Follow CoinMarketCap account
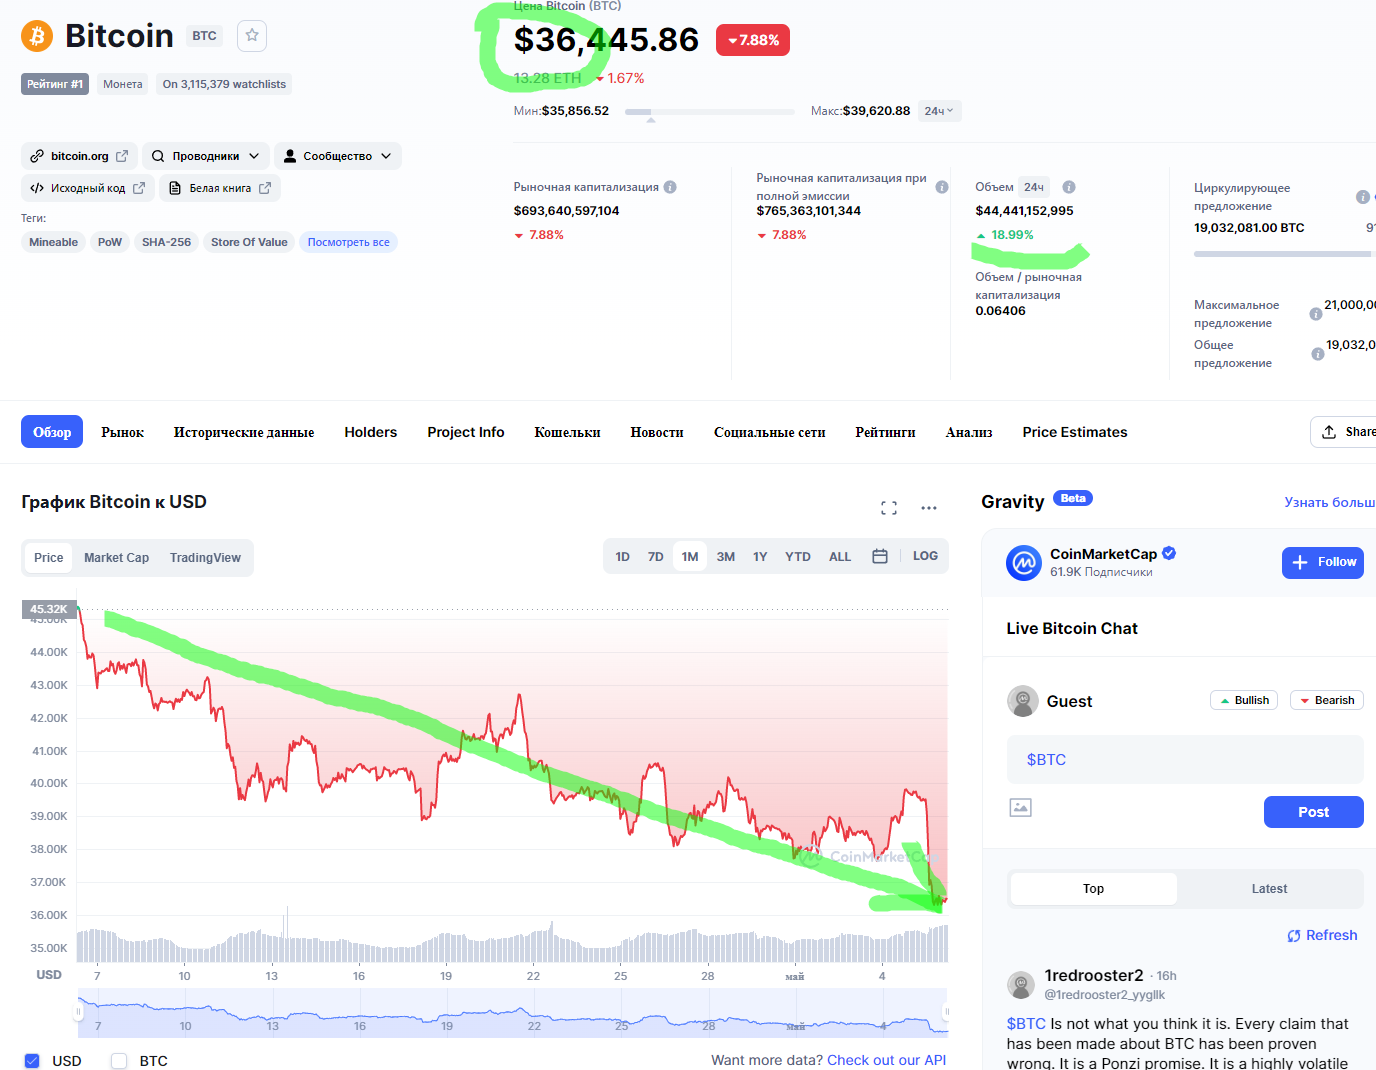This screenshot has height=1070, width=1376. 1323,562
